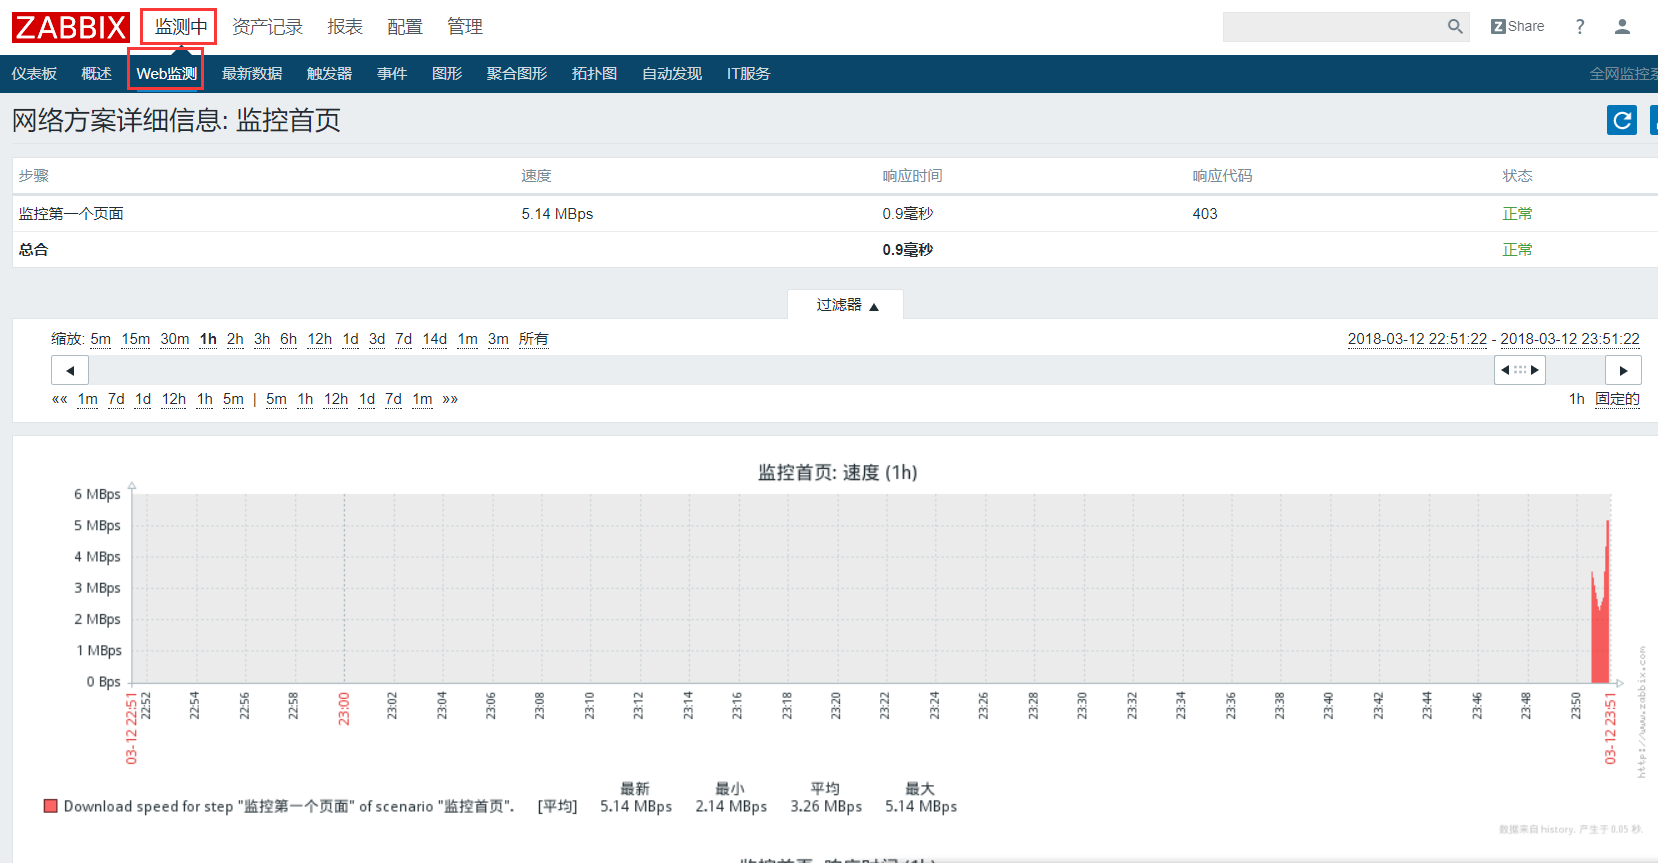Move the time period left with the arrow
Viewport: 1658px width, 863px height.
70,370
